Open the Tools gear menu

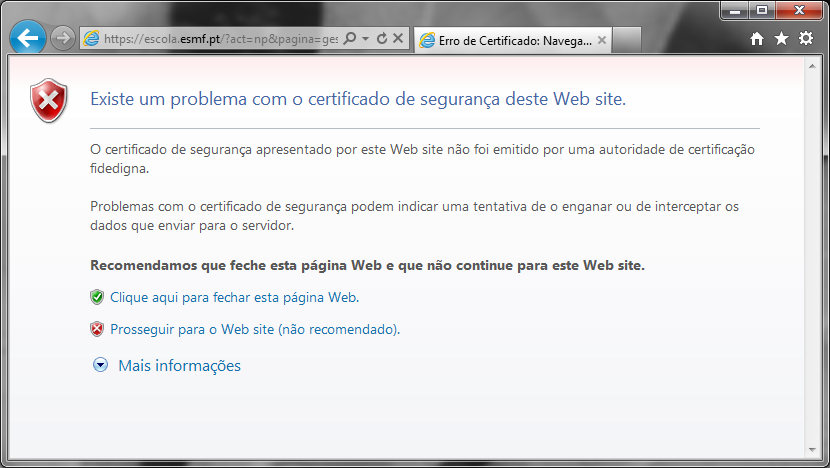pos(806,39)
